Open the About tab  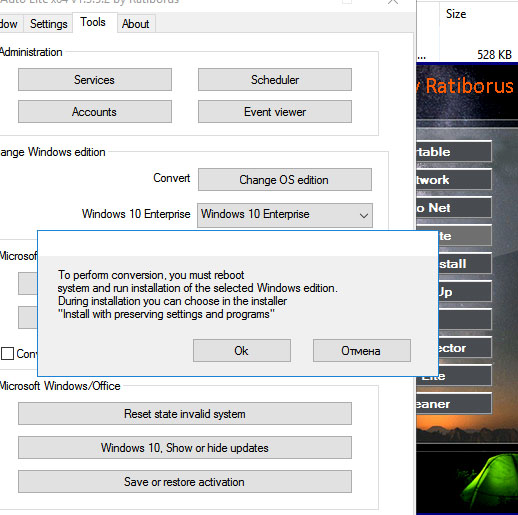(x=135, y=24)
